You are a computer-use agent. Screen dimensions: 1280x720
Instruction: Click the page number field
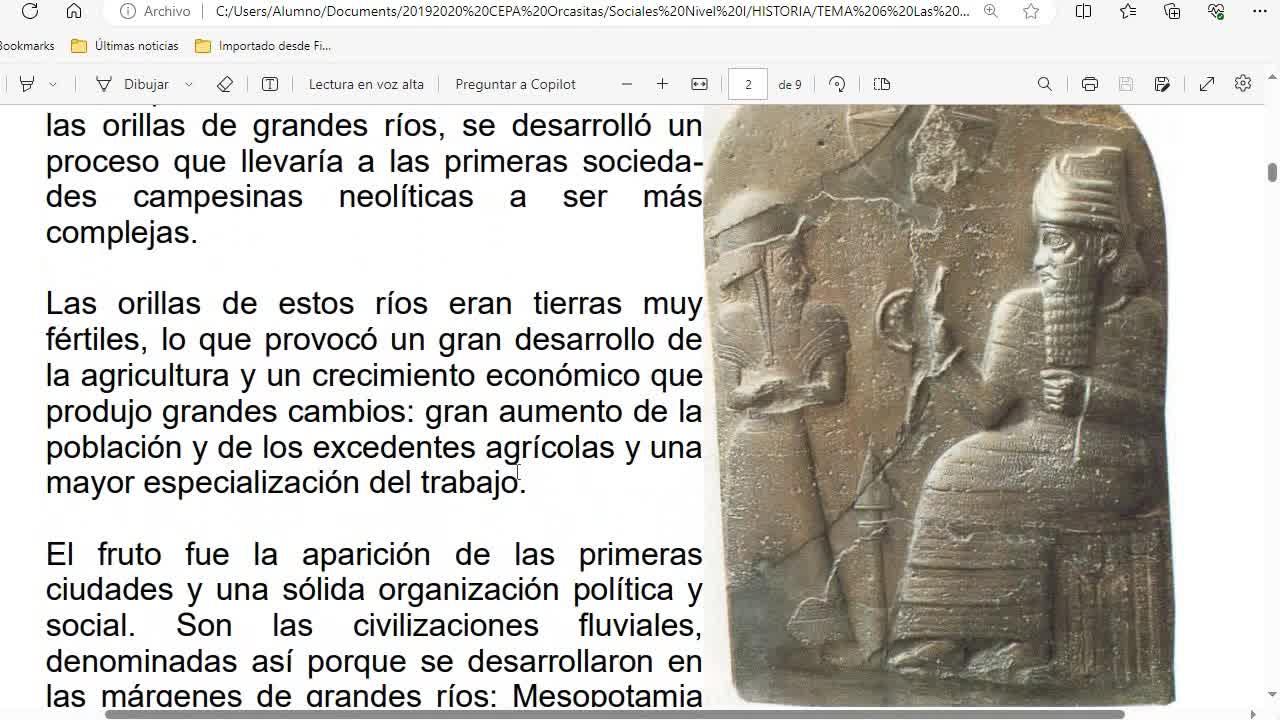(x=748, y=84)
